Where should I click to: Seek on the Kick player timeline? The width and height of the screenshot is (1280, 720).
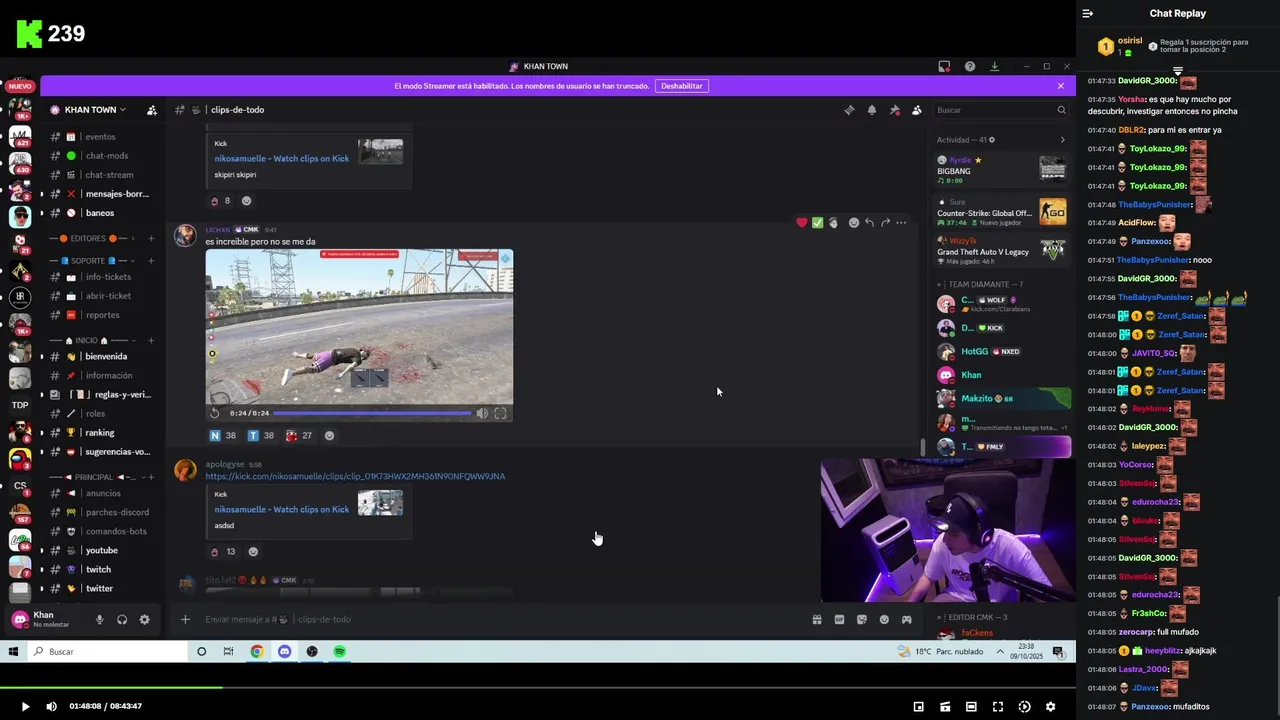click(x=537, y=687)
